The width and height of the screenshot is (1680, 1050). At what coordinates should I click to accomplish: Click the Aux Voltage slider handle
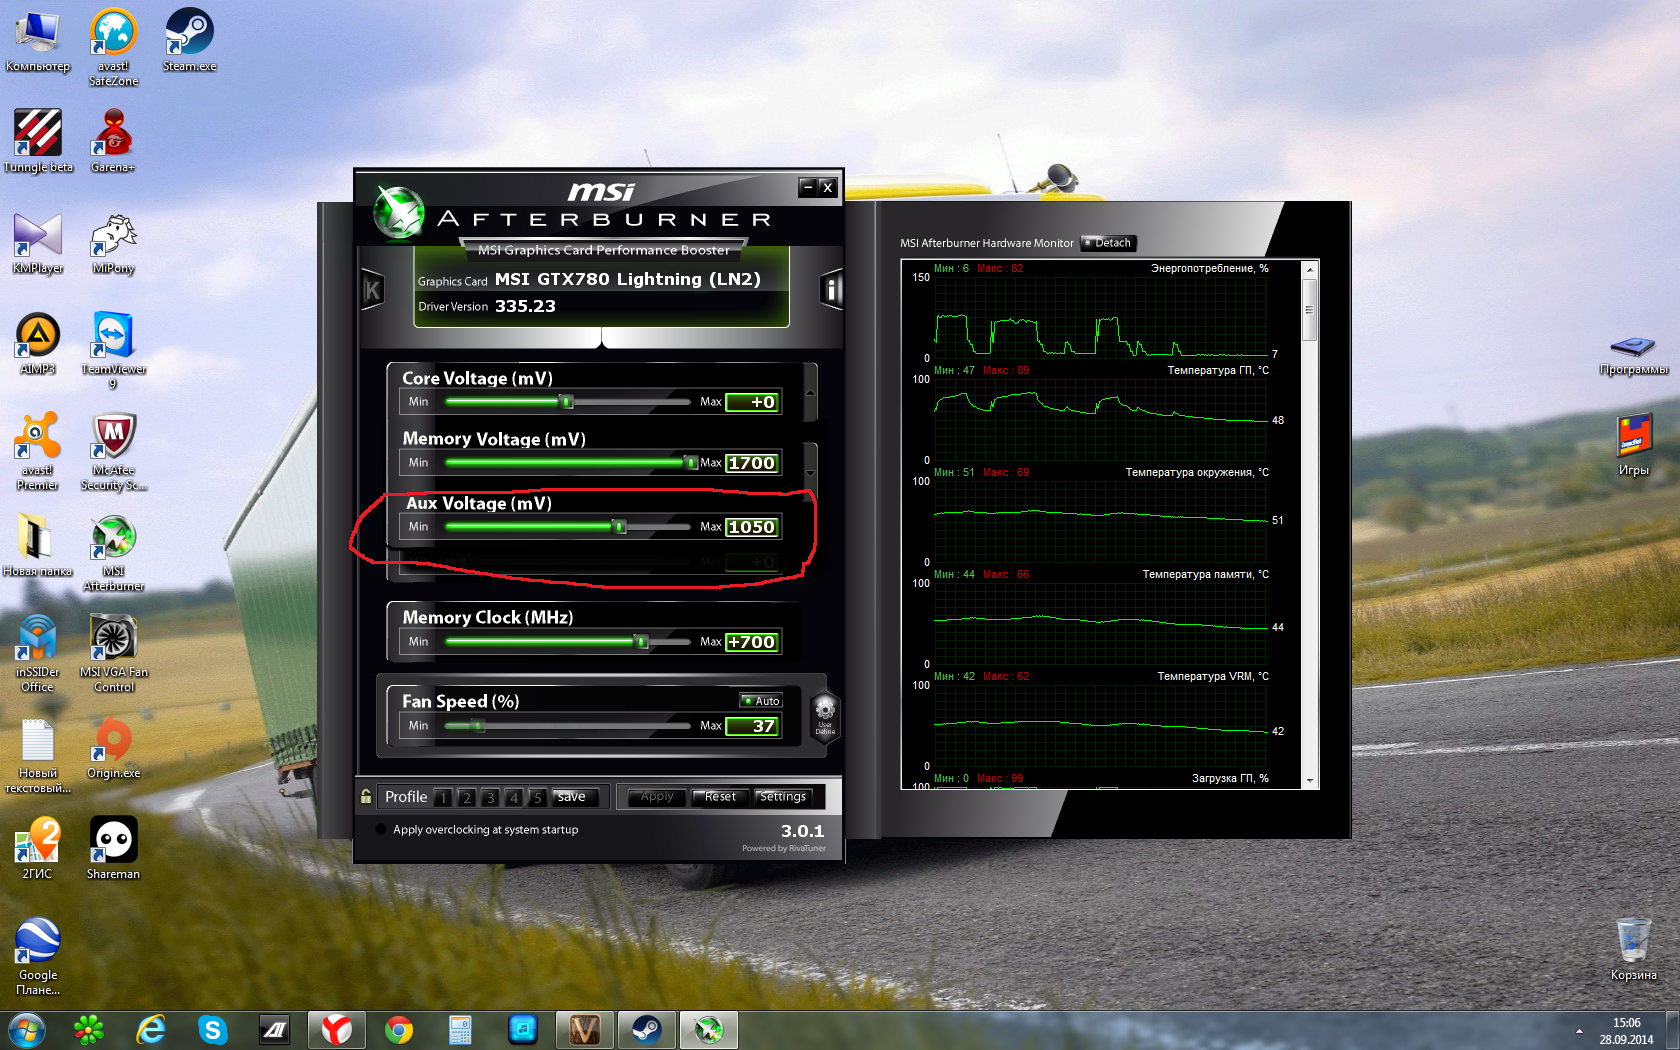(x=620, y=527)
